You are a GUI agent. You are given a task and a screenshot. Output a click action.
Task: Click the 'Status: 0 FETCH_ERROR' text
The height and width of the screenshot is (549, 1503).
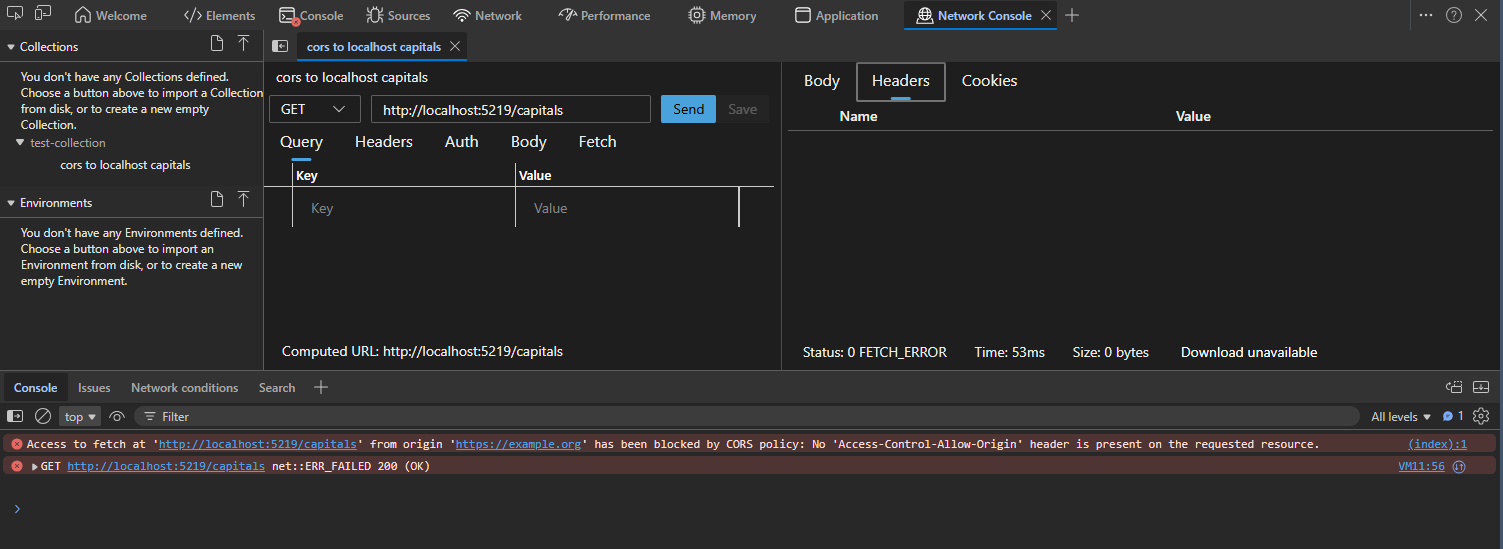(x=874, y=352)
